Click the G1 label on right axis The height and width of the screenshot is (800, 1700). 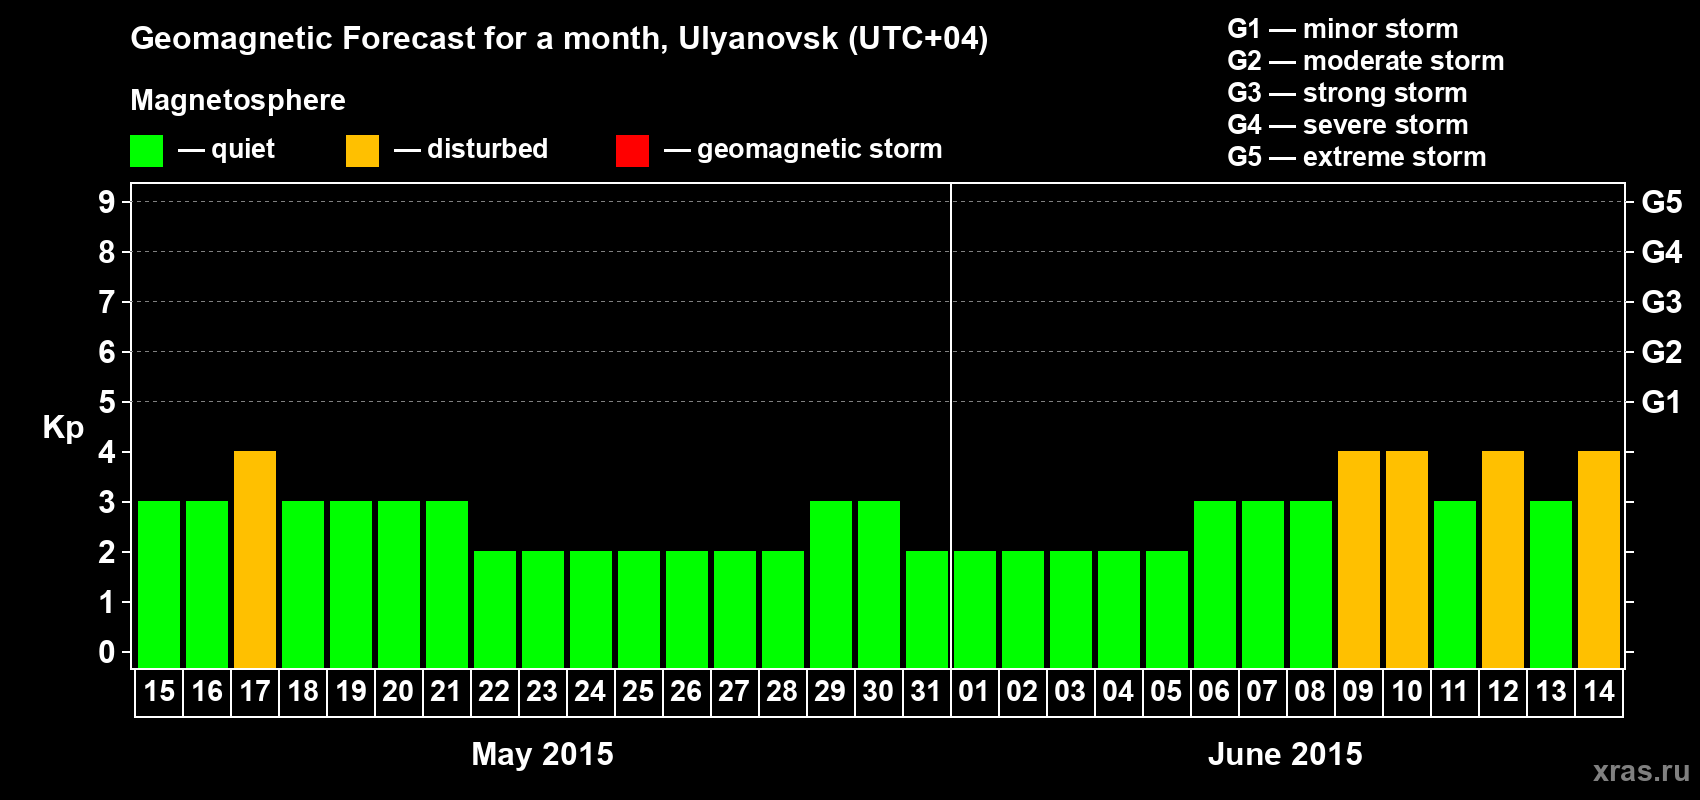tap(1662, 402)
